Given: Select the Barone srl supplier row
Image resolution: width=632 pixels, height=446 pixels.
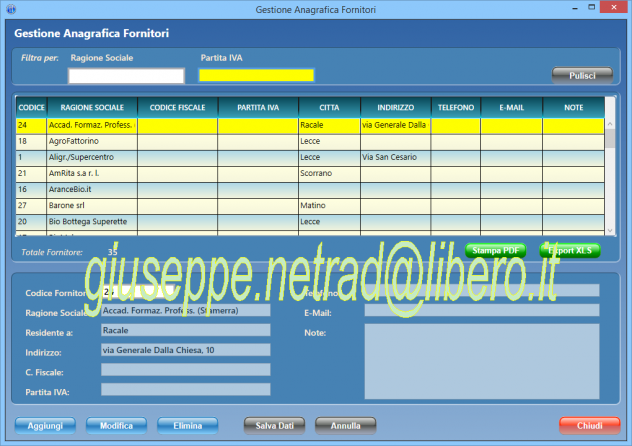Looking at the screenshot, I should click(x=310, y=206).
